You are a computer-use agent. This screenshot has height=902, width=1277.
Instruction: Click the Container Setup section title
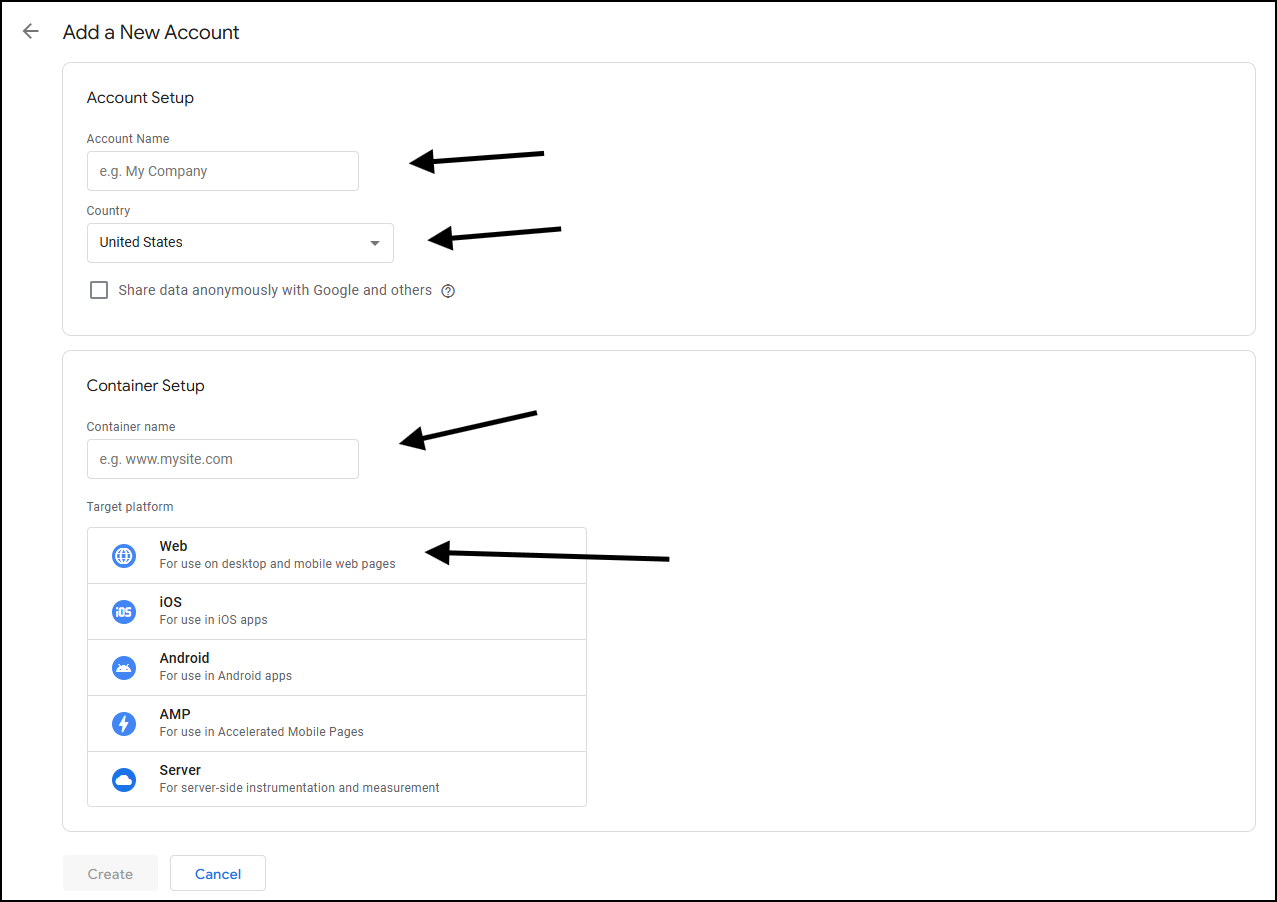pos(146,386)
